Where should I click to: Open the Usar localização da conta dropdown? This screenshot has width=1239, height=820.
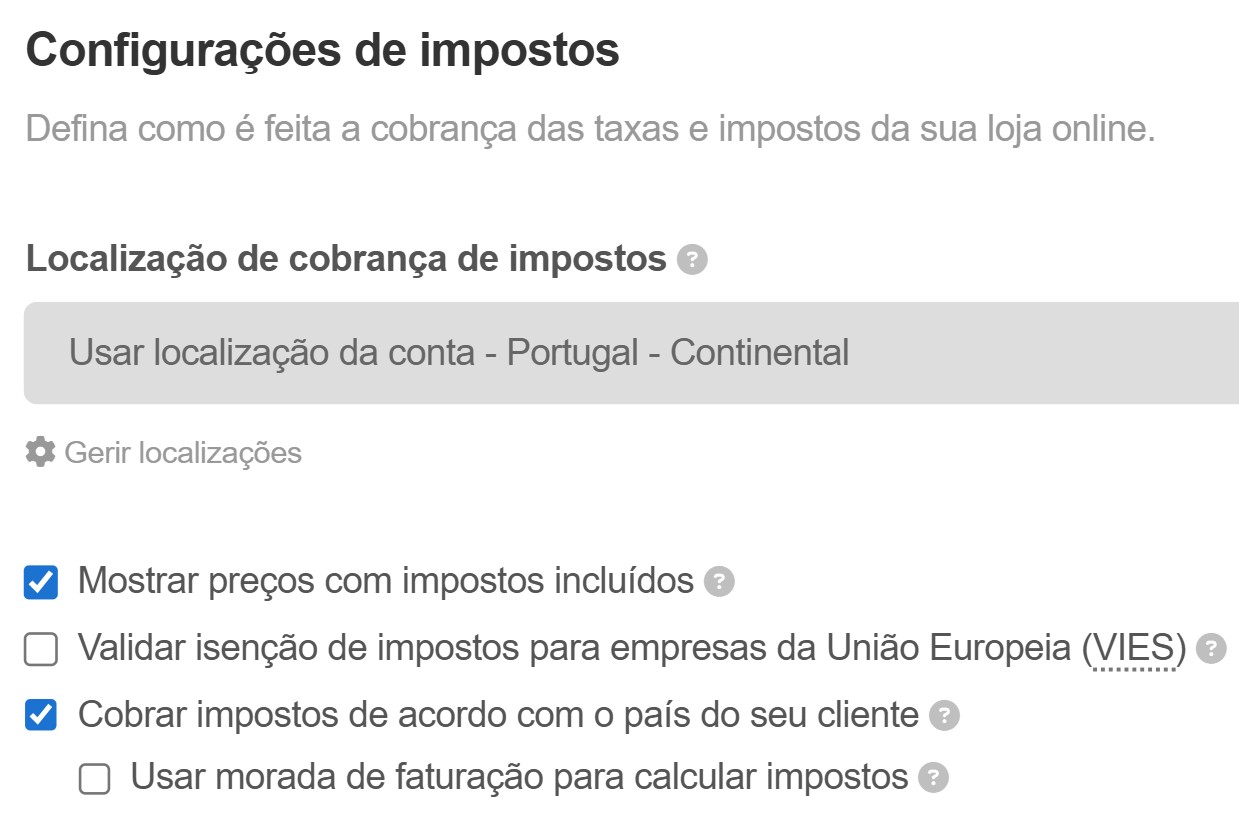click(630, 353)
